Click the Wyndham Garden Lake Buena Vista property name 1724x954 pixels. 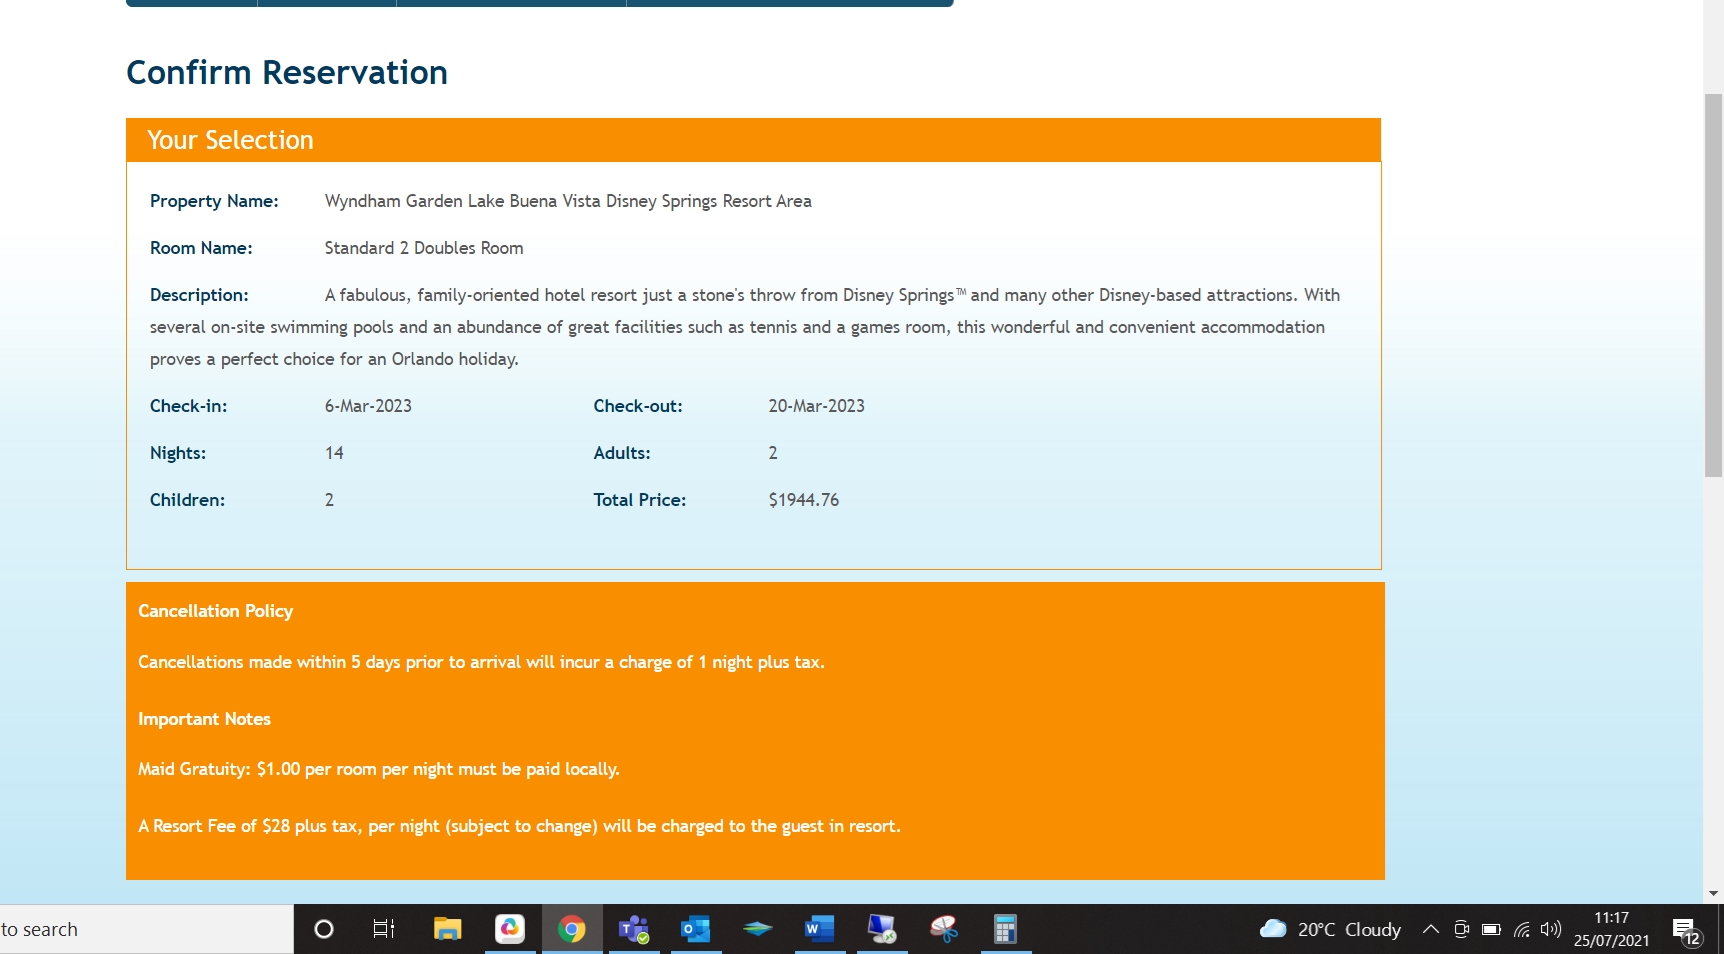coord(568,201)
